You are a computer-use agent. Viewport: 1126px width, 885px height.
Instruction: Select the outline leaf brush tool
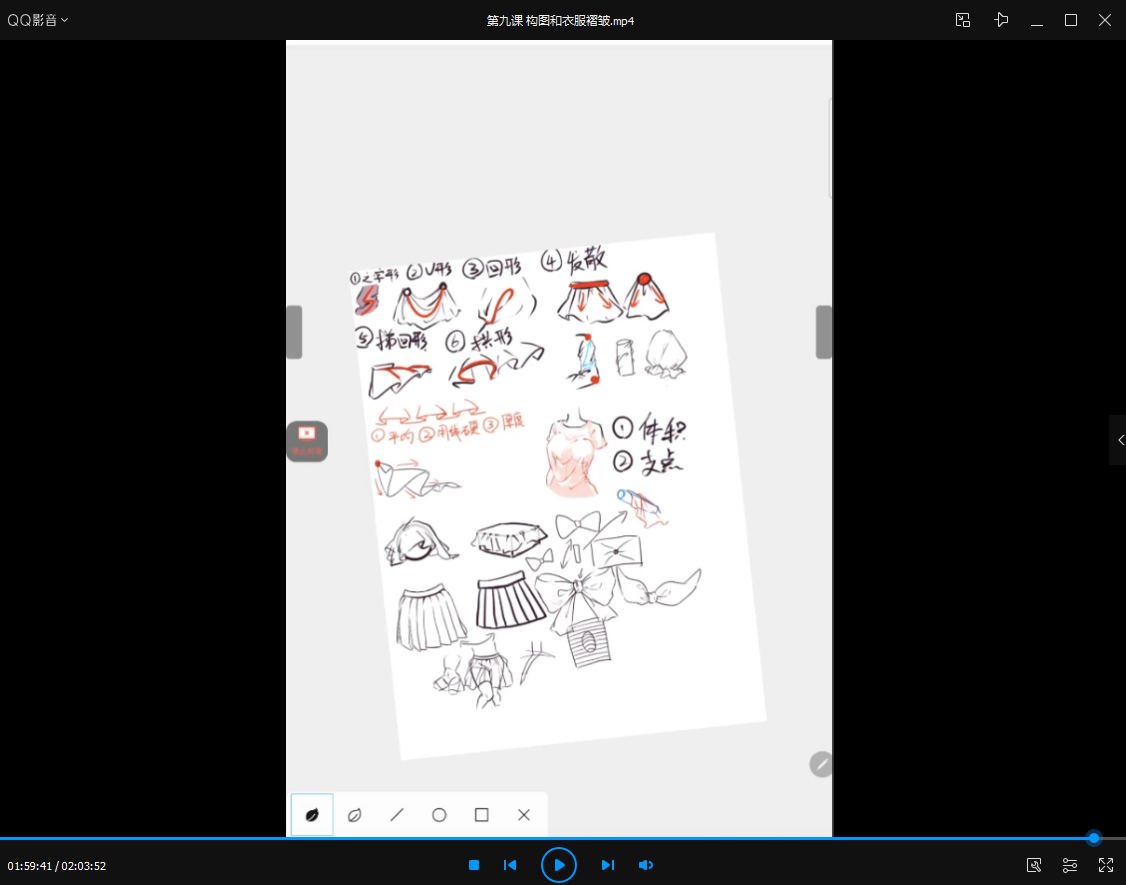pos(354,815)
